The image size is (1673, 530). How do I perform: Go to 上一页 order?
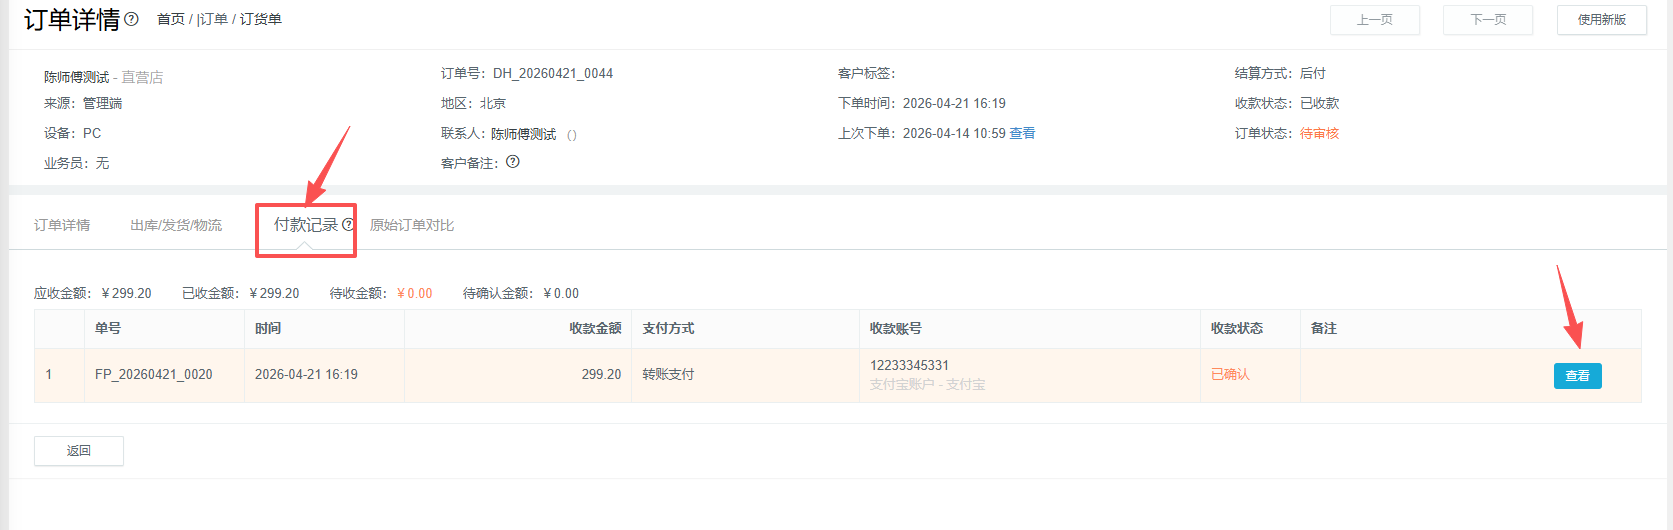pos(1375,20)
